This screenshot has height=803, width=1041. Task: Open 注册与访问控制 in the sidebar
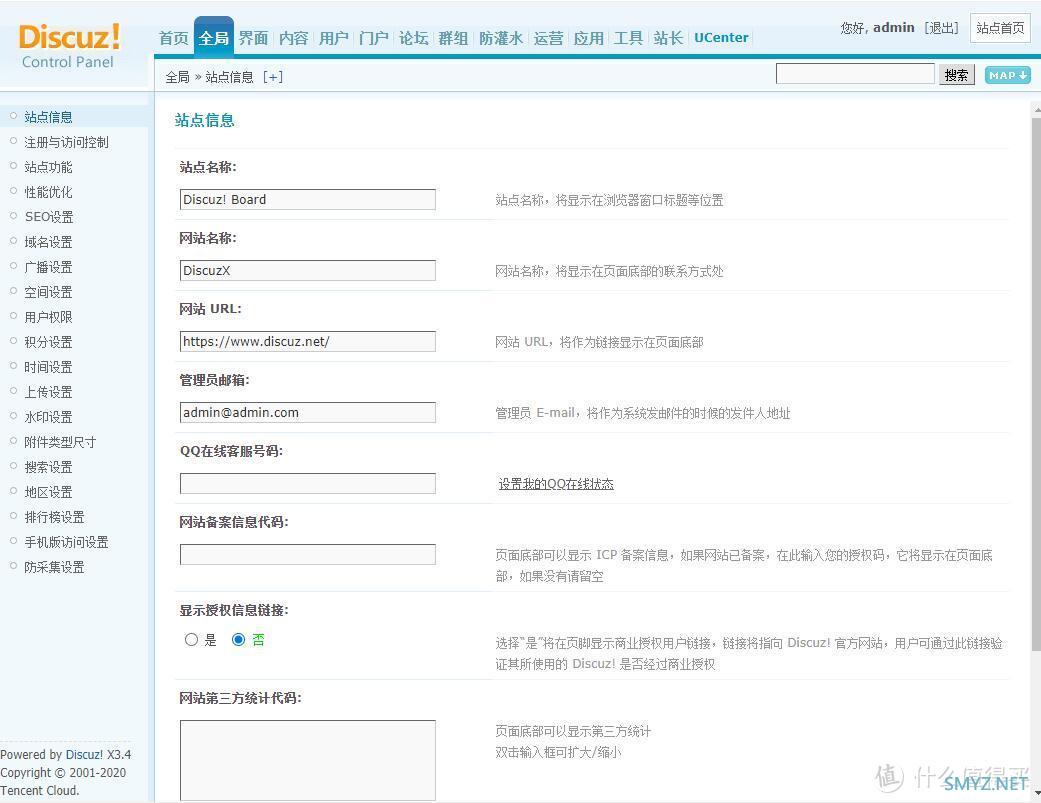66,142
